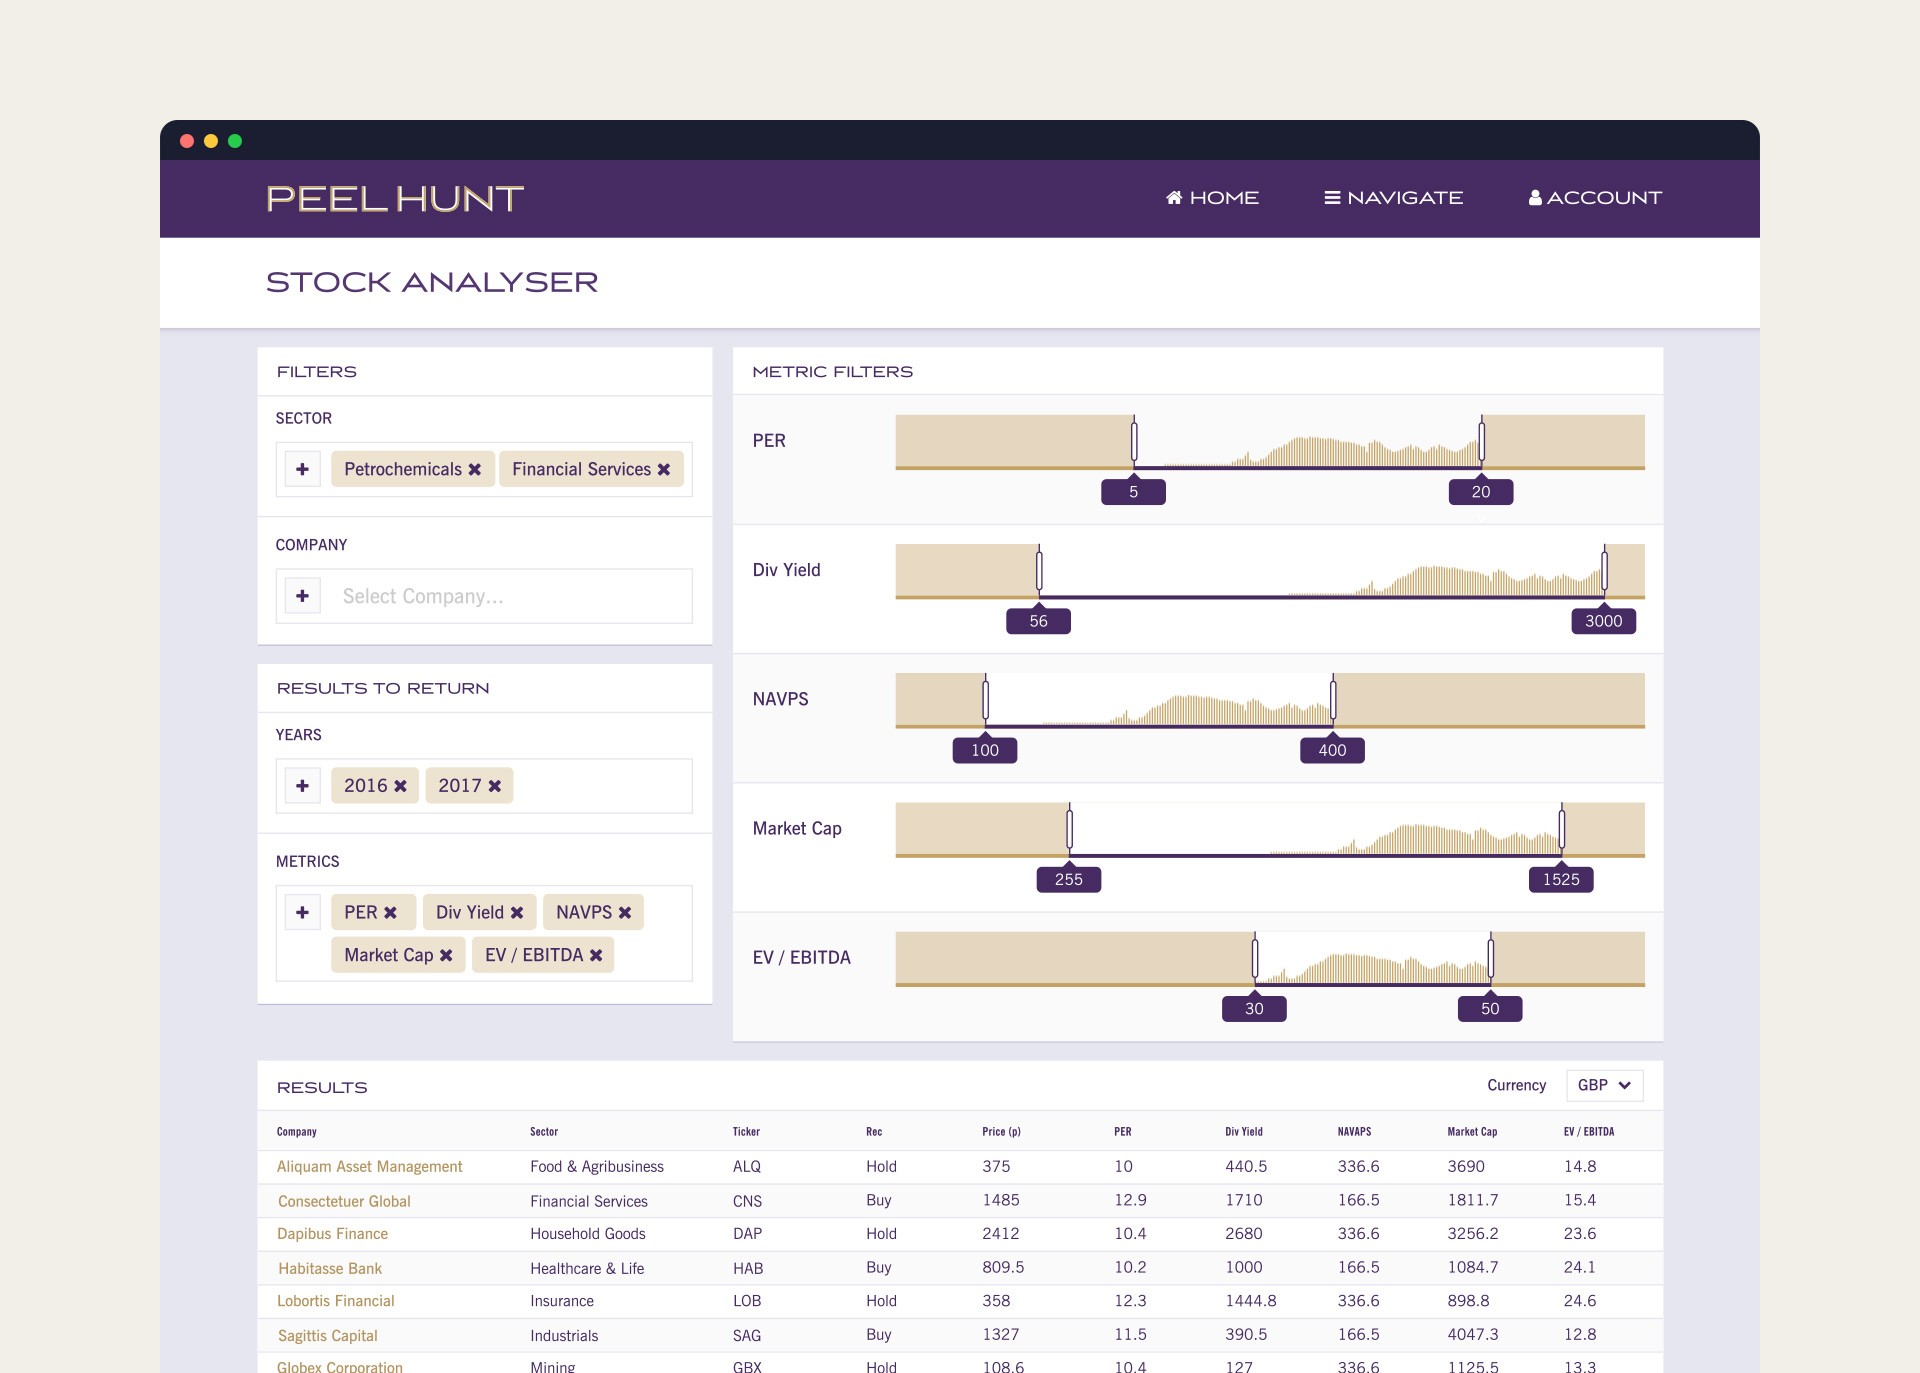Add a metric with the plus icon

point(302,912)
